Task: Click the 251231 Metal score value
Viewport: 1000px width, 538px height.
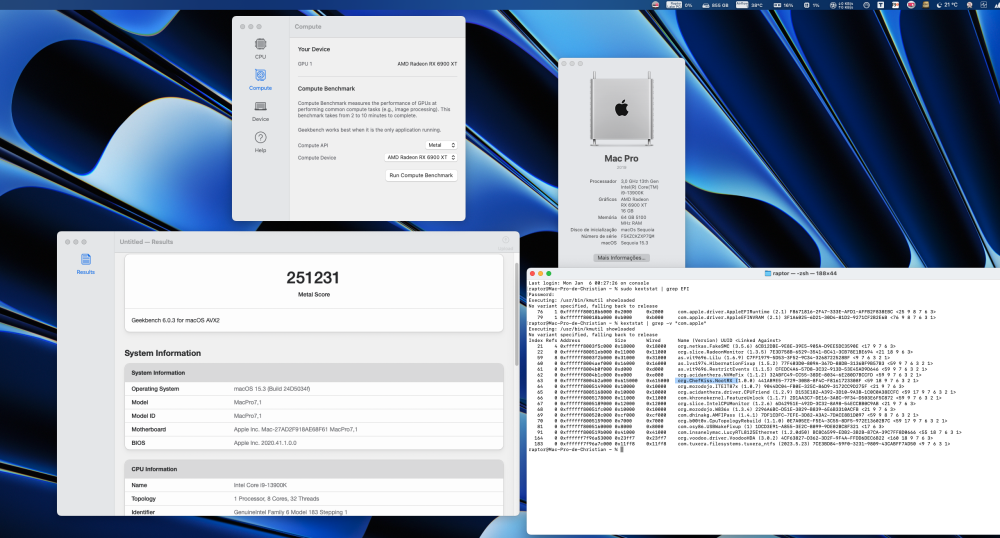Action: (x=312, y=278)
